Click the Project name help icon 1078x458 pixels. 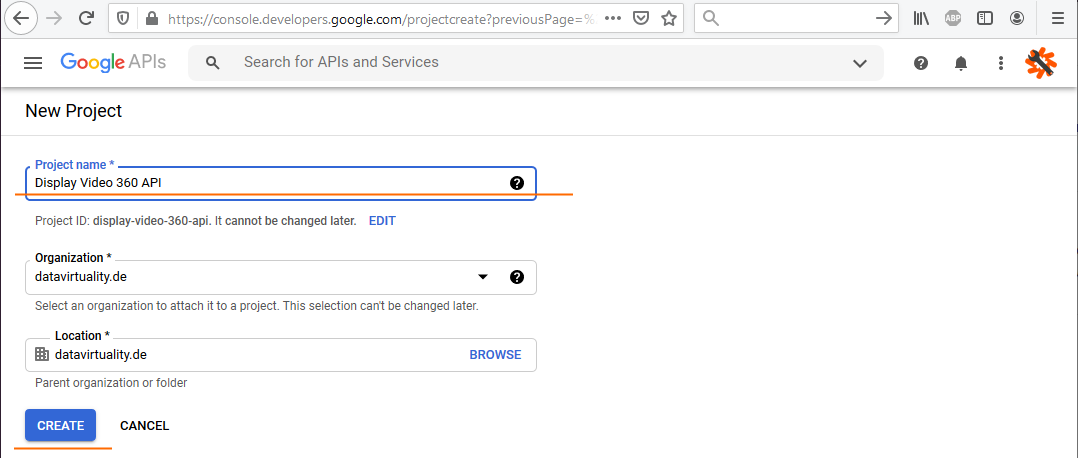(x=517, y=183)
